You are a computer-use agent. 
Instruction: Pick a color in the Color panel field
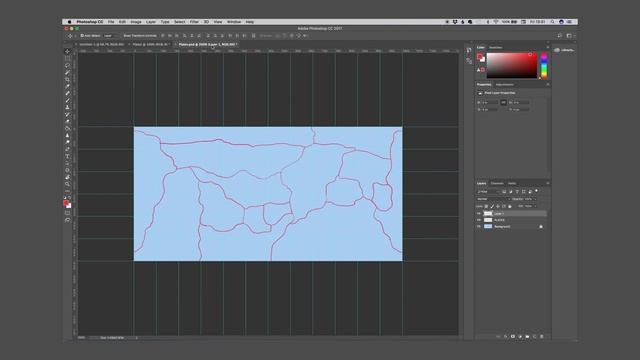pyautogui.click(x=512, y=65)
